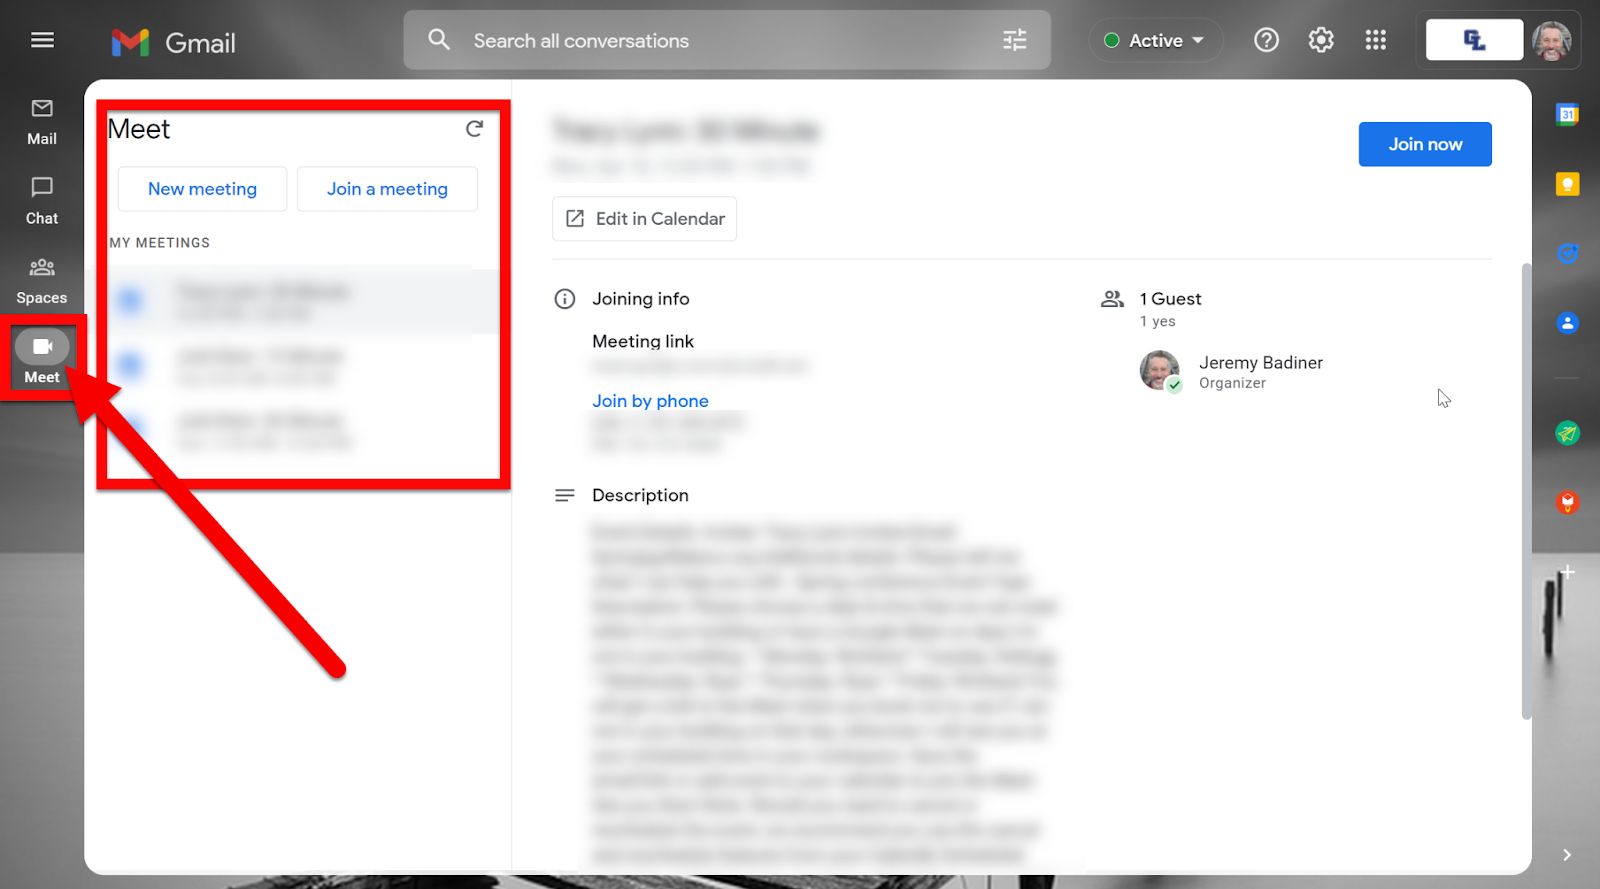Open Google Keep in the side panel

[1567, 184]
